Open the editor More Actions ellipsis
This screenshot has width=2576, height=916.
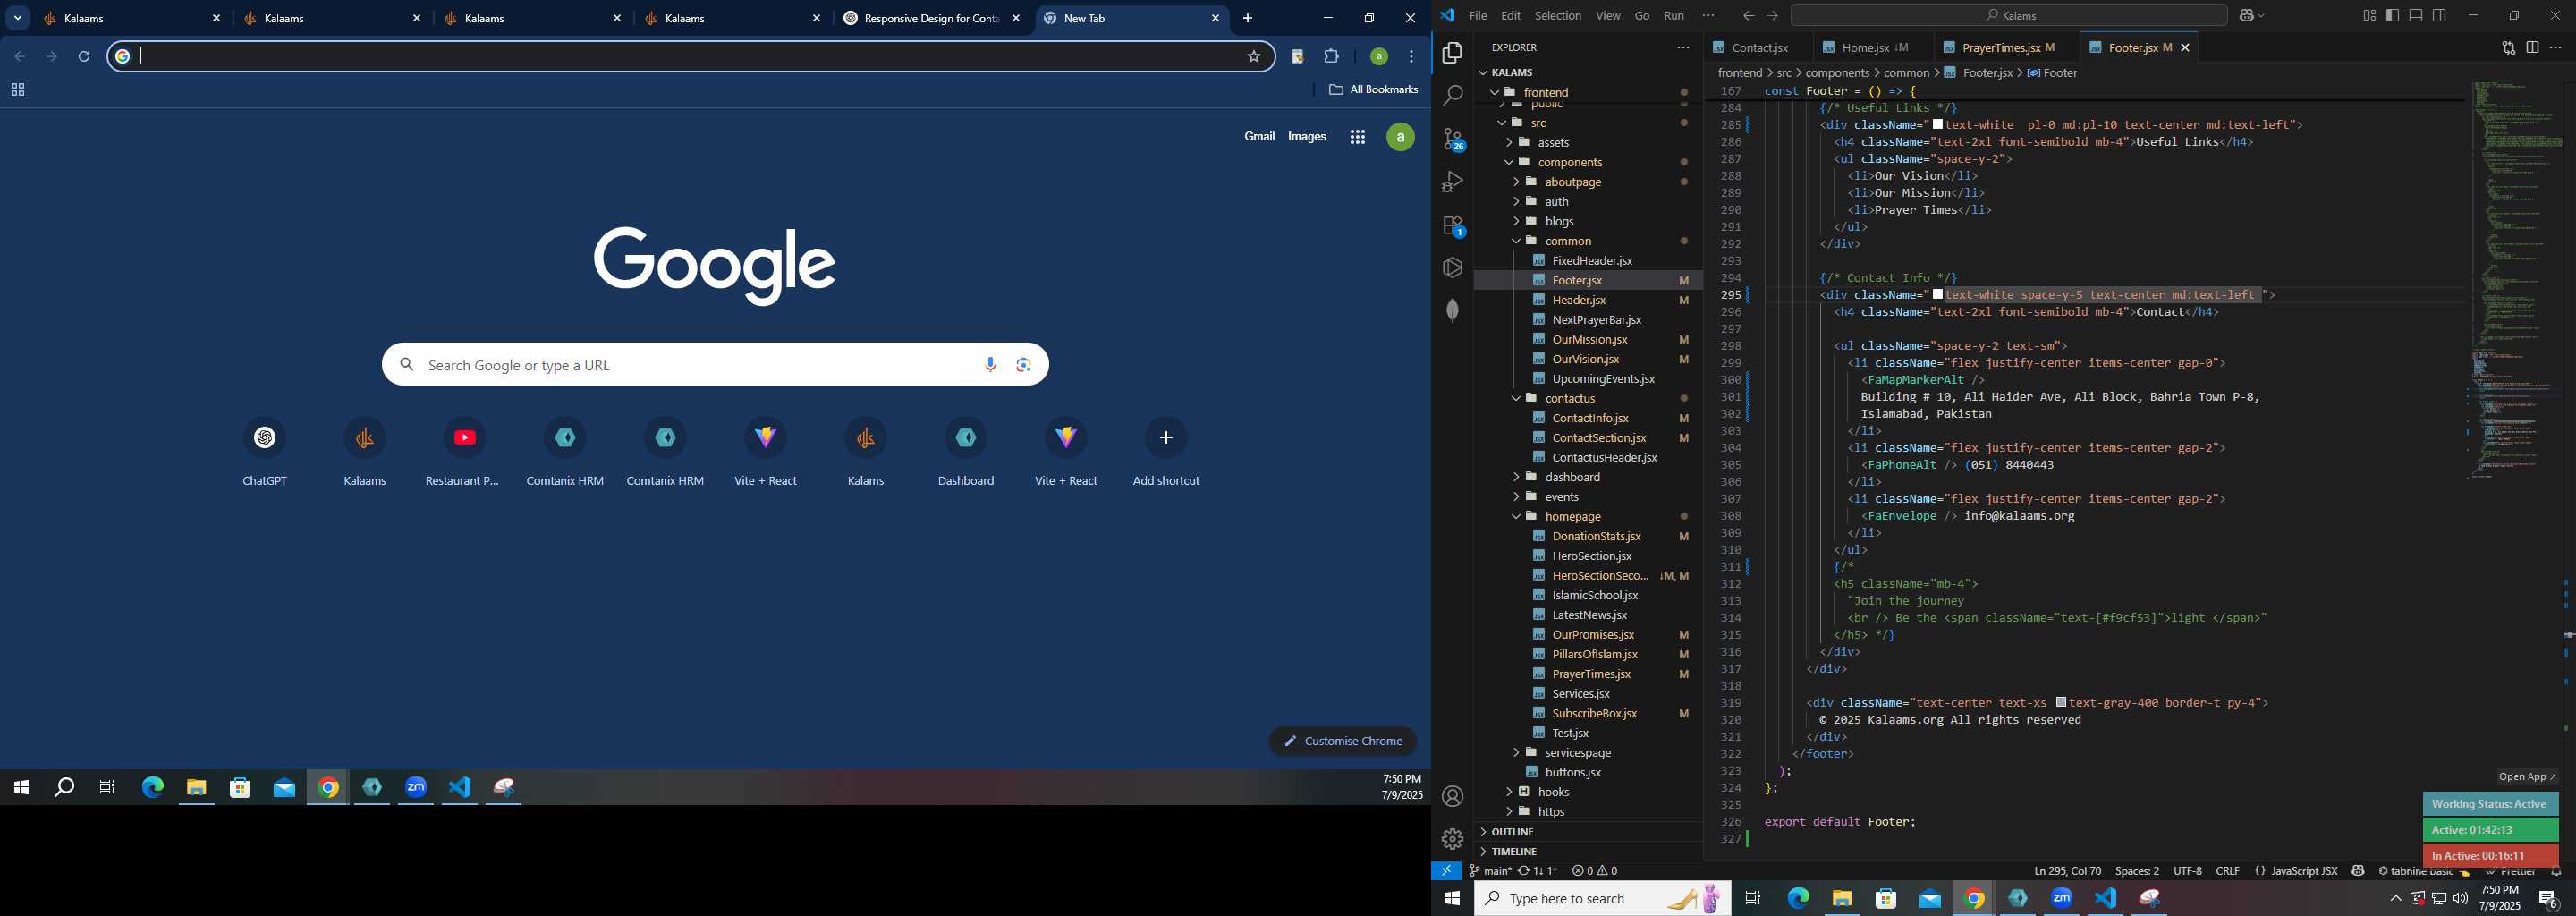(x=2556, y=48)
